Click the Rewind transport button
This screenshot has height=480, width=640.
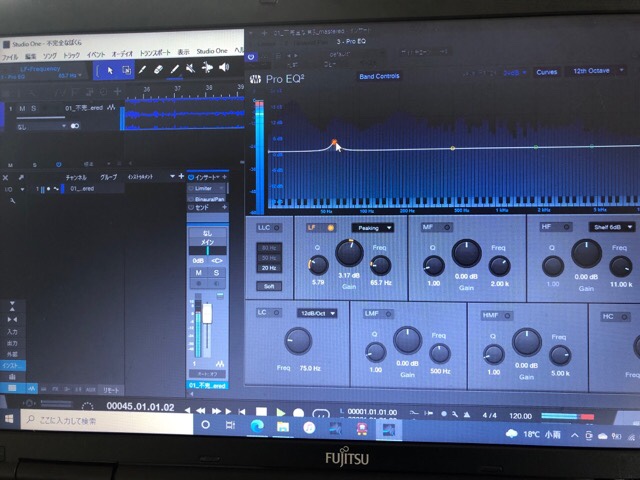pyautogui.click(x=201, y=411)
